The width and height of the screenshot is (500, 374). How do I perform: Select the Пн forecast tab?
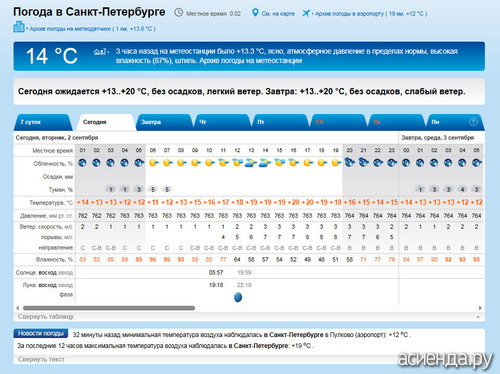(x=454, y=122)
